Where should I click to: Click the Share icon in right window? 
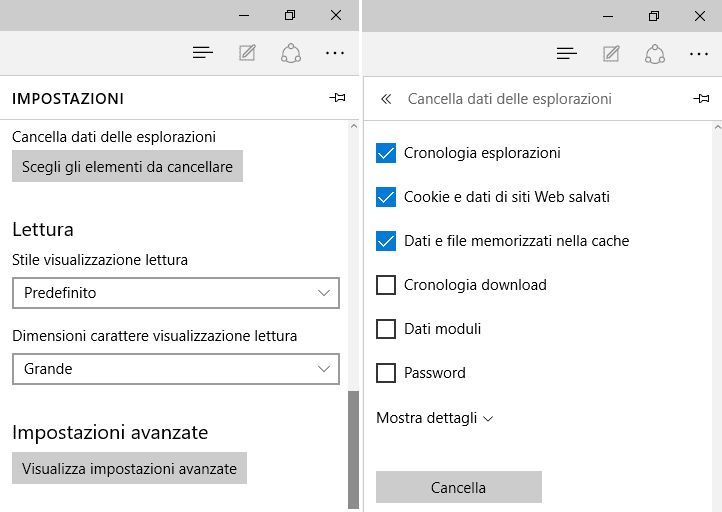(x=655, y=54)
